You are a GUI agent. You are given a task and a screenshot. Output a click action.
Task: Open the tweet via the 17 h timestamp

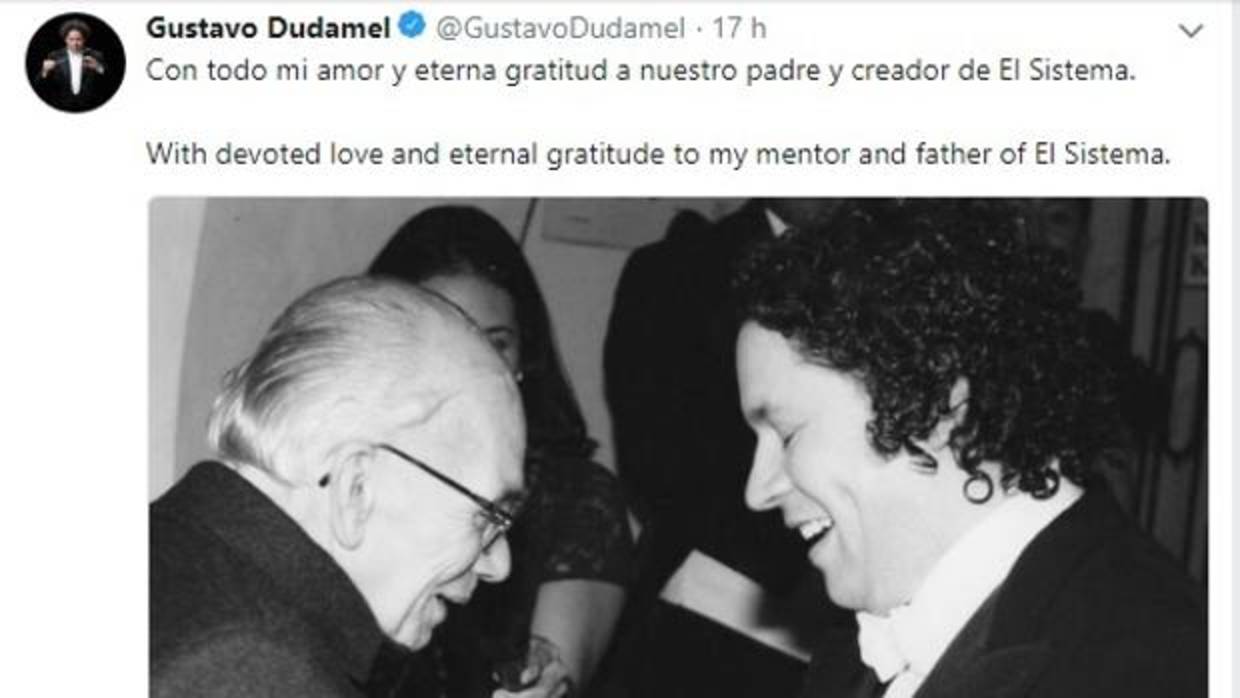pyautogui.click(x=739, y=29)
